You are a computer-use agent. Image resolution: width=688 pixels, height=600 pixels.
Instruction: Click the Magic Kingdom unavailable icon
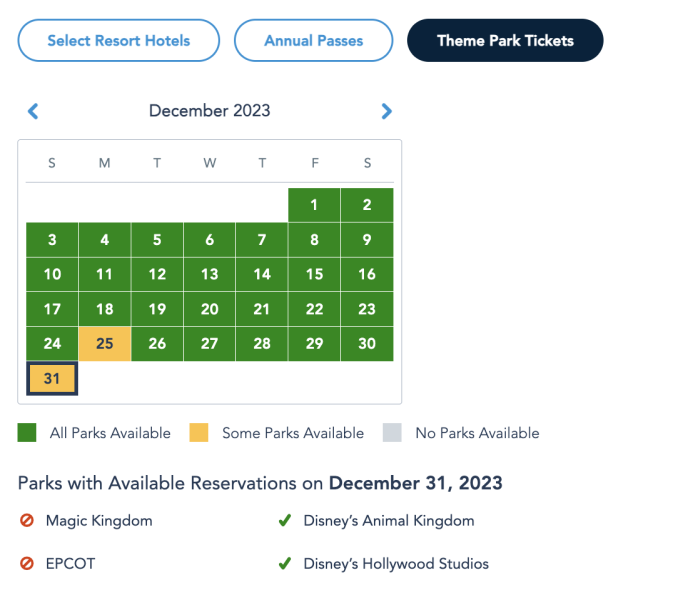pyautogui.click(x=27, y=521)
